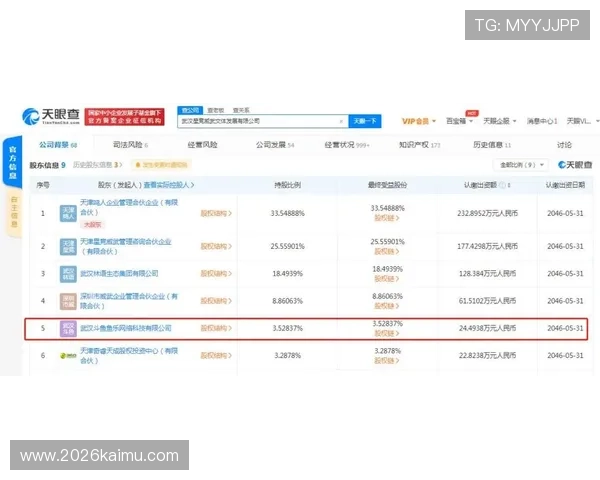Open the 自主信息 side tab
Screen dimensions: 600x480
(x=14, y=213)
